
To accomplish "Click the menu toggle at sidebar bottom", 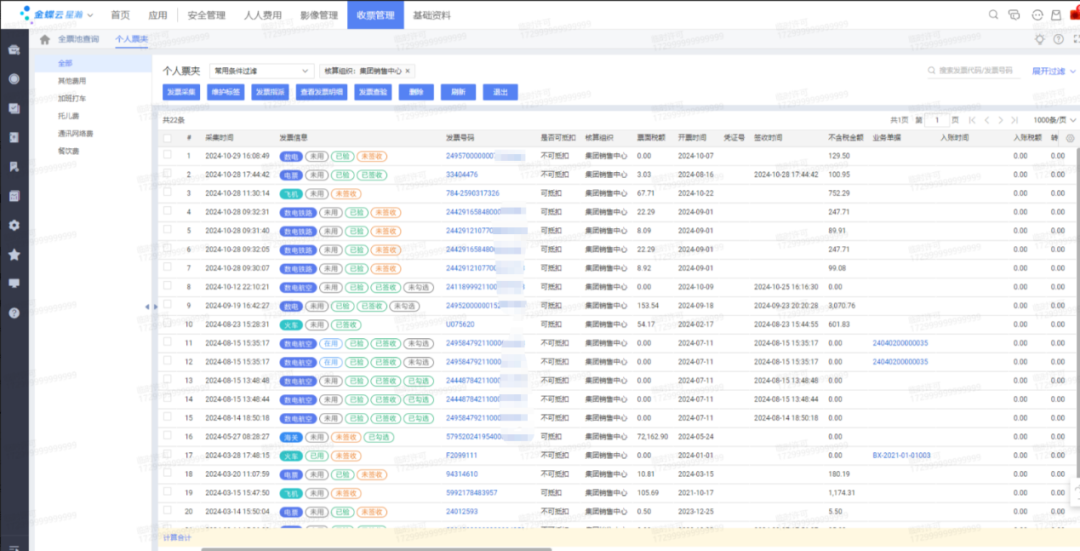I will [x=14, y=548].
